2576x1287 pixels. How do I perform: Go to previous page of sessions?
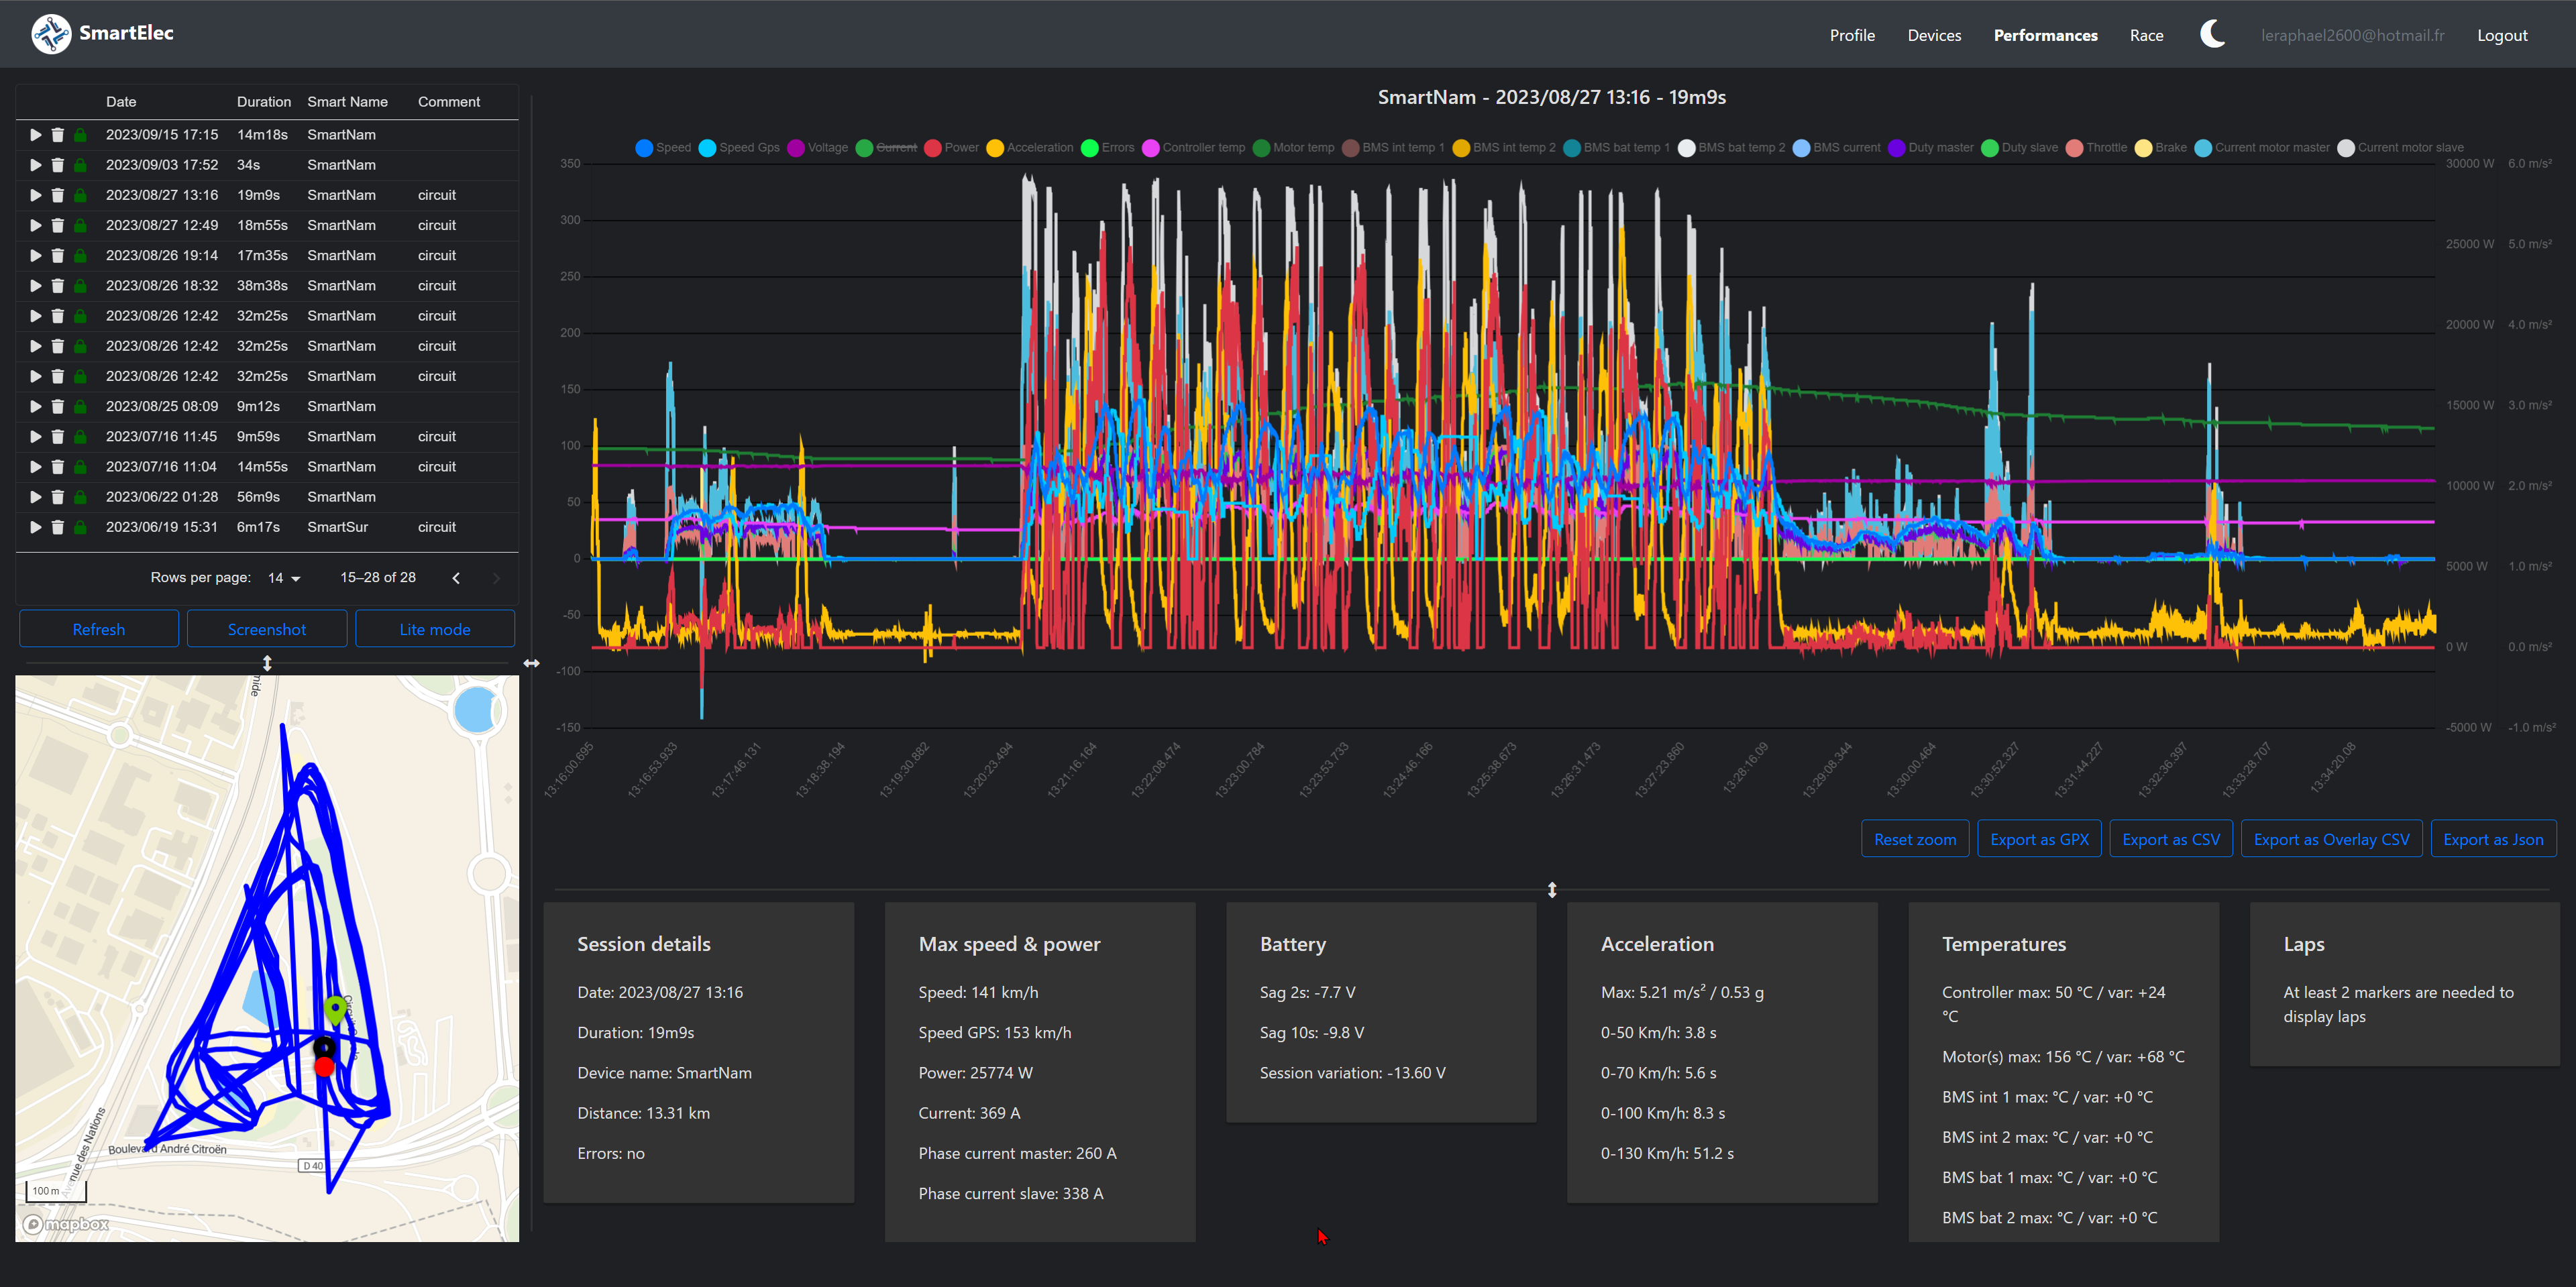[x=456, y=578]
